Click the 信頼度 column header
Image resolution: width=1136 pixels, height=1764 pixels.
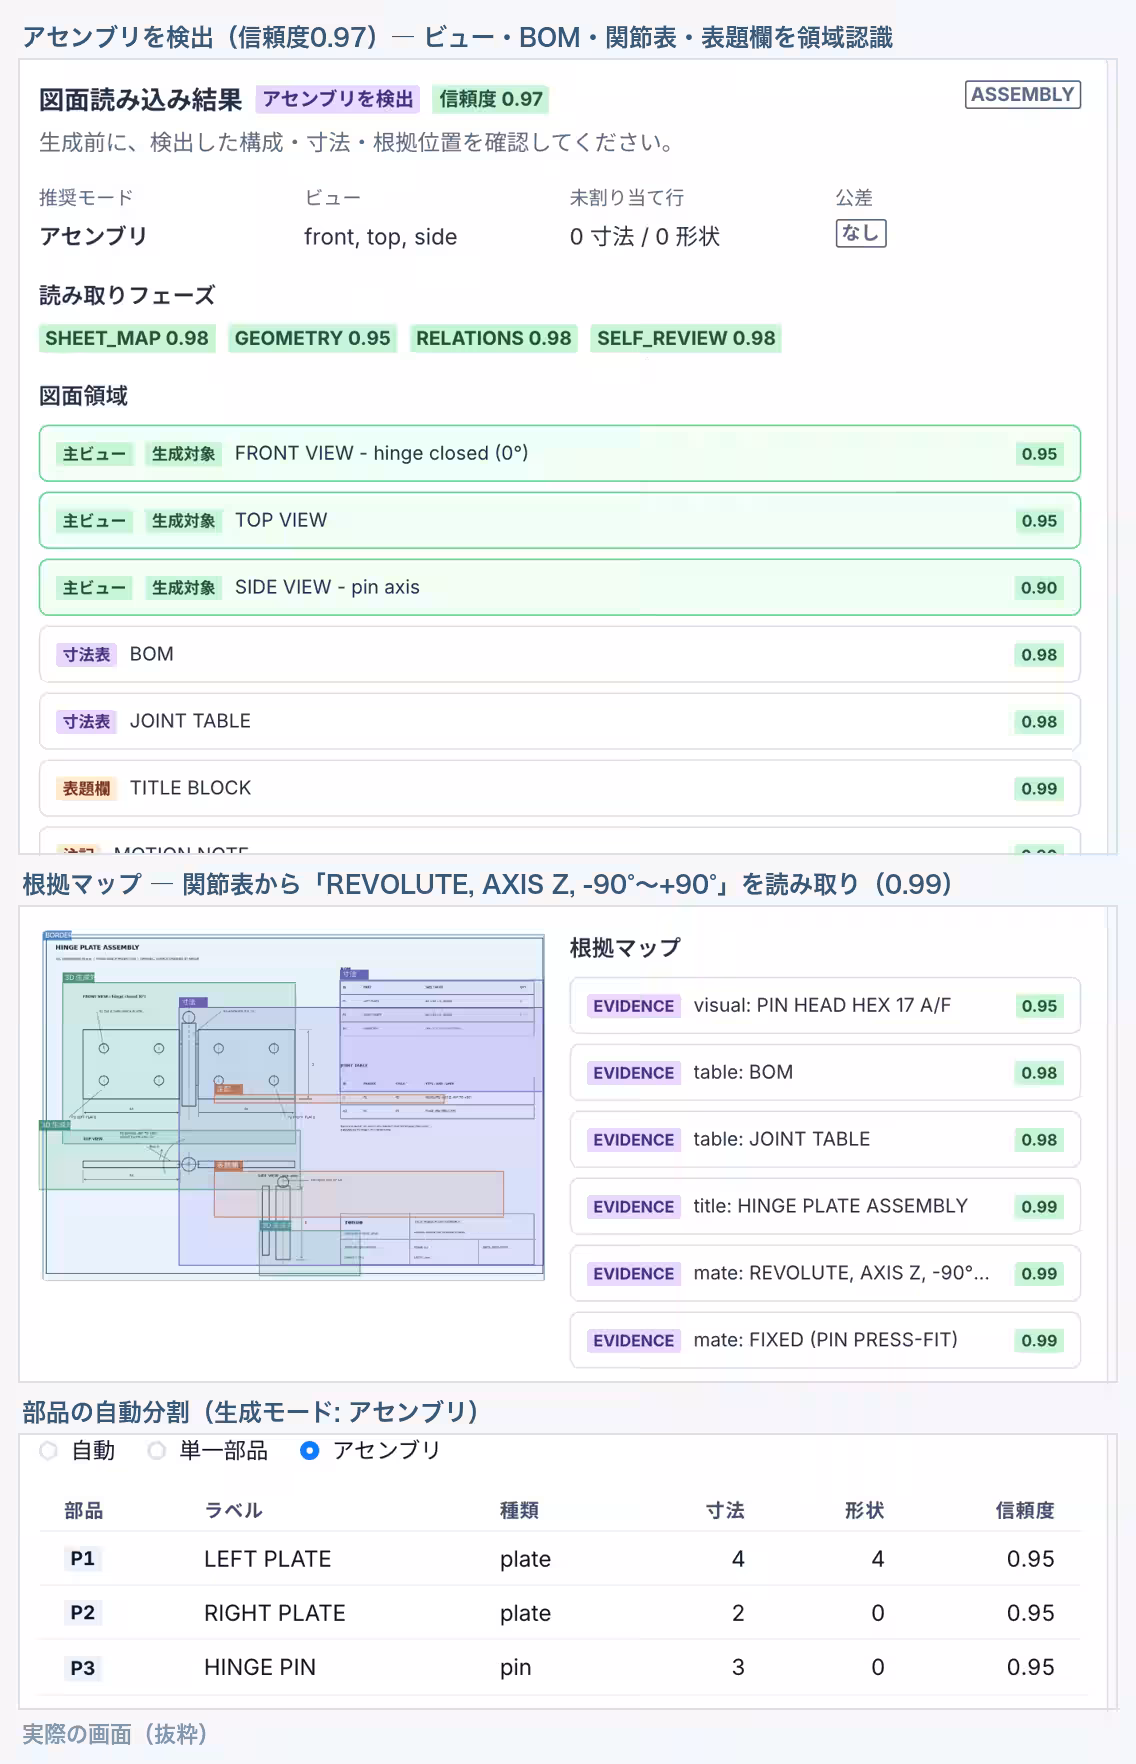point(1025,1510)
